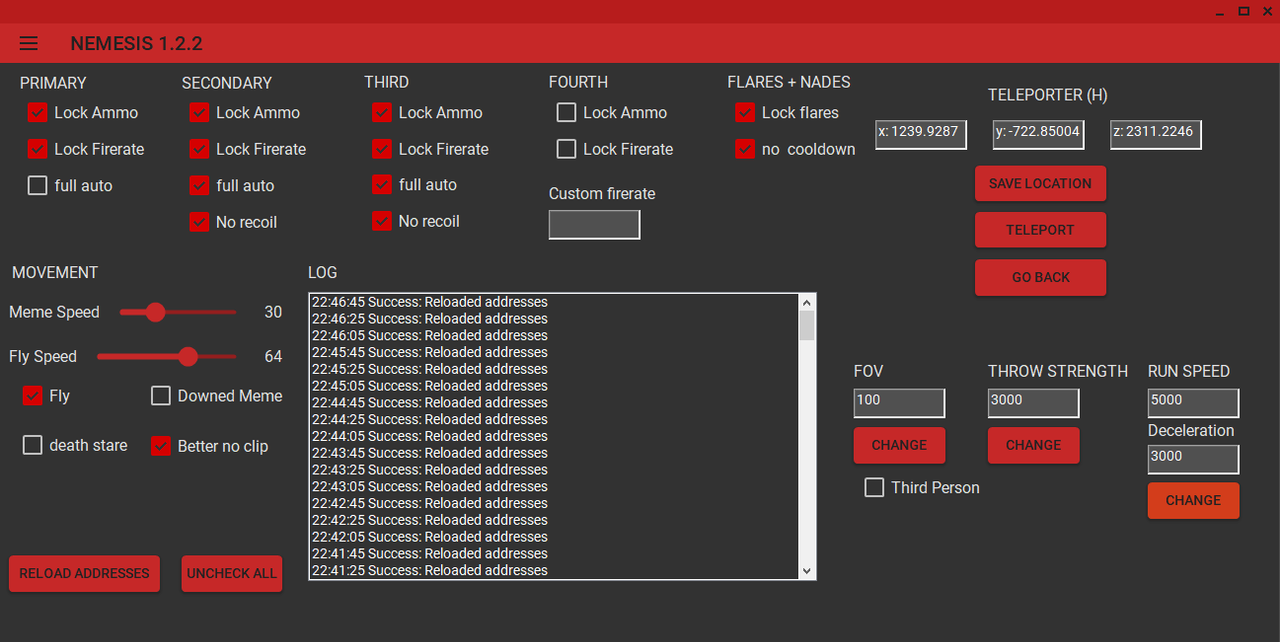Uncheck Secondary No recoil
This screenshot has width=1280, height=642.
click(x=199, y=222)
